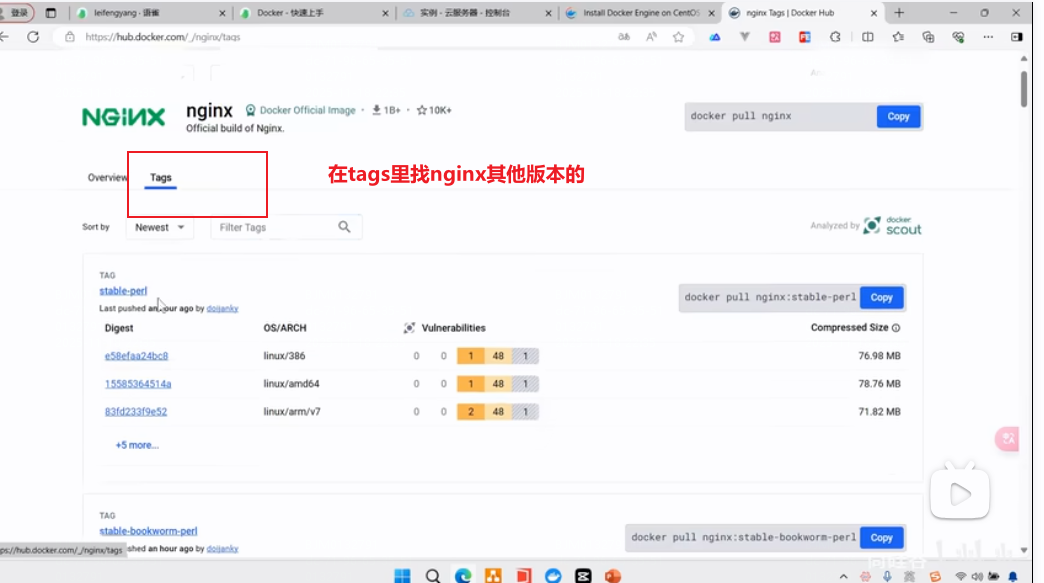Viewport: 1044px width, 583px height.
Task: Add this page to favorites star
Action: pyautogui.click(x=678, y=37)
